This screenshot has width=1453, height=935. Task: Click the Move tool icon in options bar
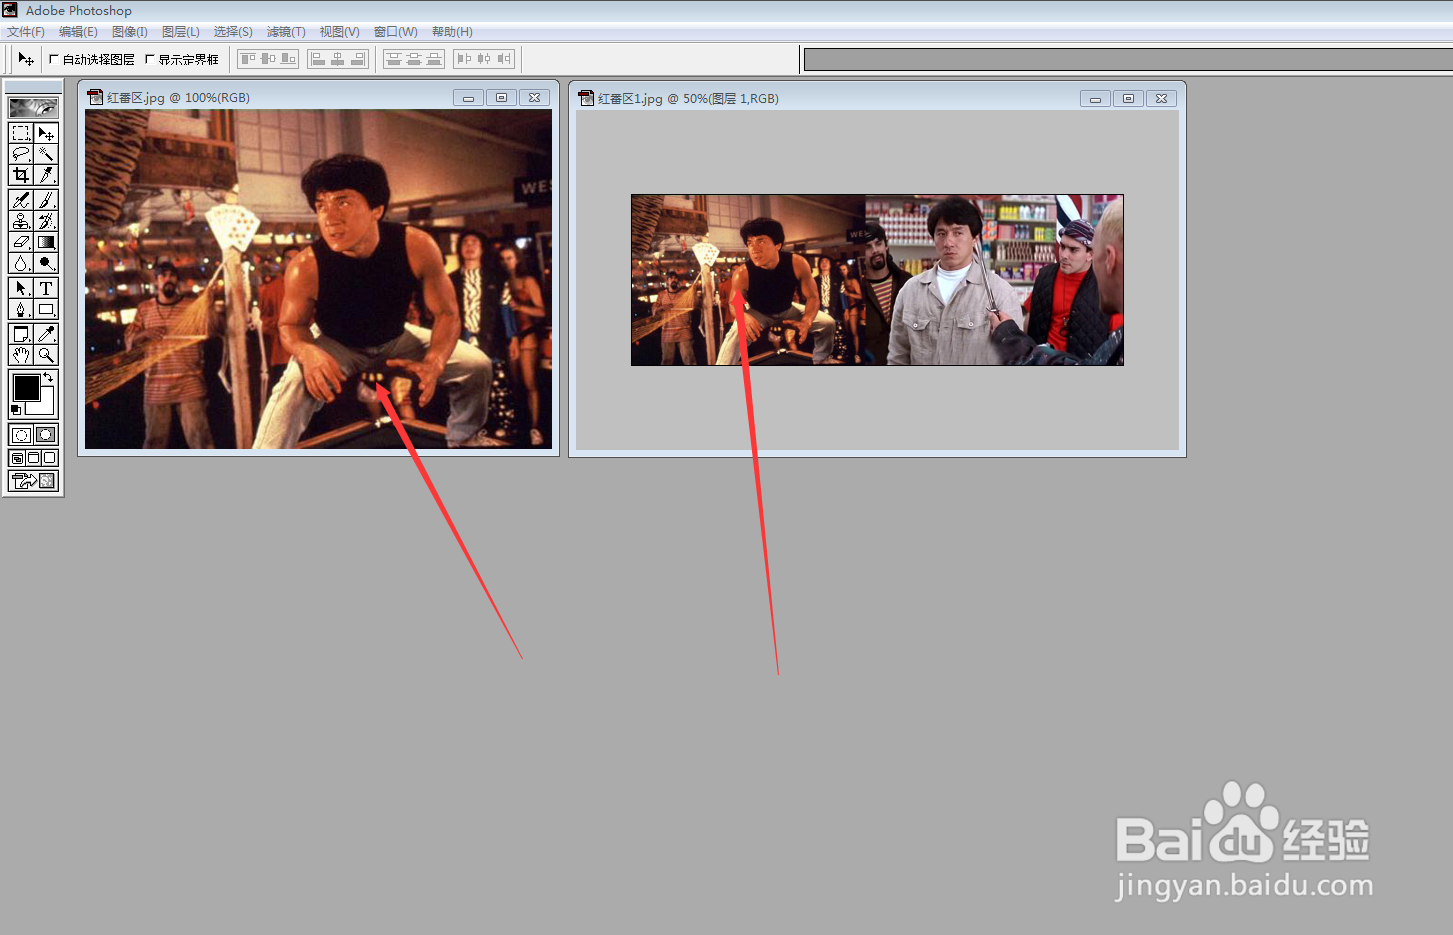pos(26,59)
